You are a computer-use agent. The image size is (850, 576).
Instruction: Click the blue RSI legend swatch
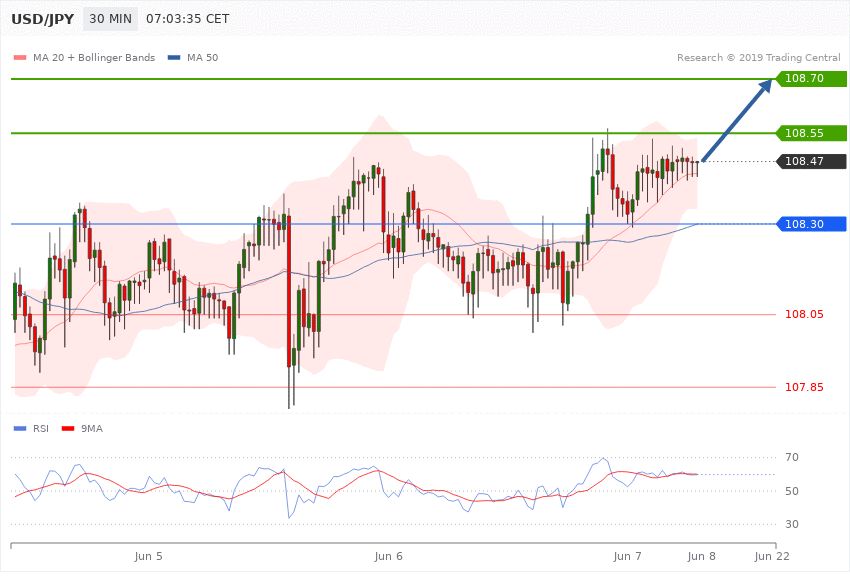tap(20, 429)
